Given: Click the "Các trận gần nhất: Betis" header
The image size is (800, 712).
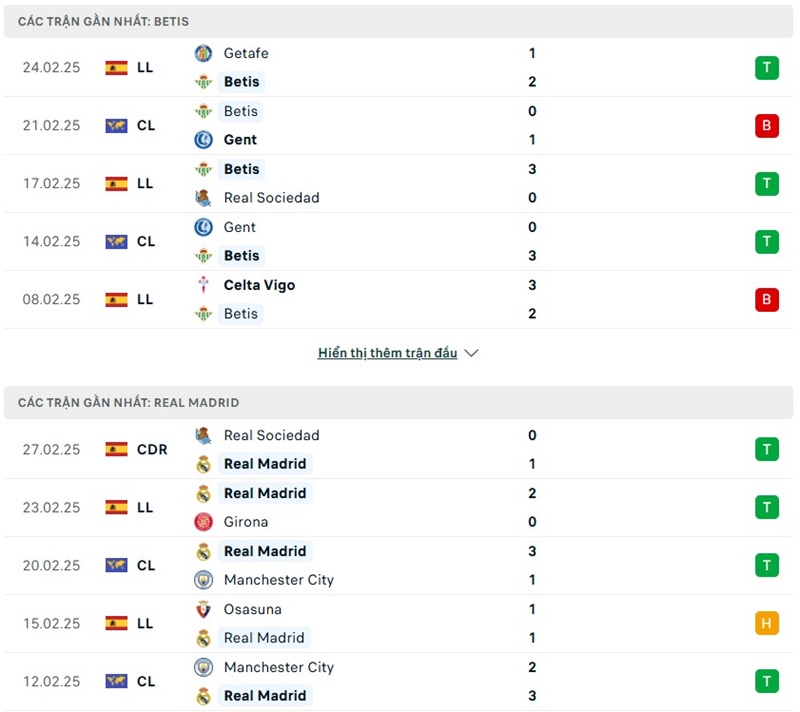Looking at the screenshot, I should (103, 21).
